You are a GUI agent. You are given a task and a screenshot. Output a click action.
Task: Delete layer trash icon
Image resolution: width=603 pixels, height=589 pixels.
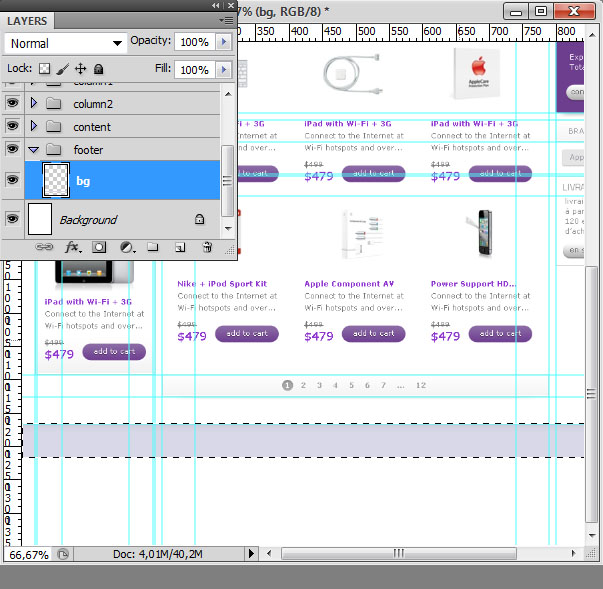207,246
